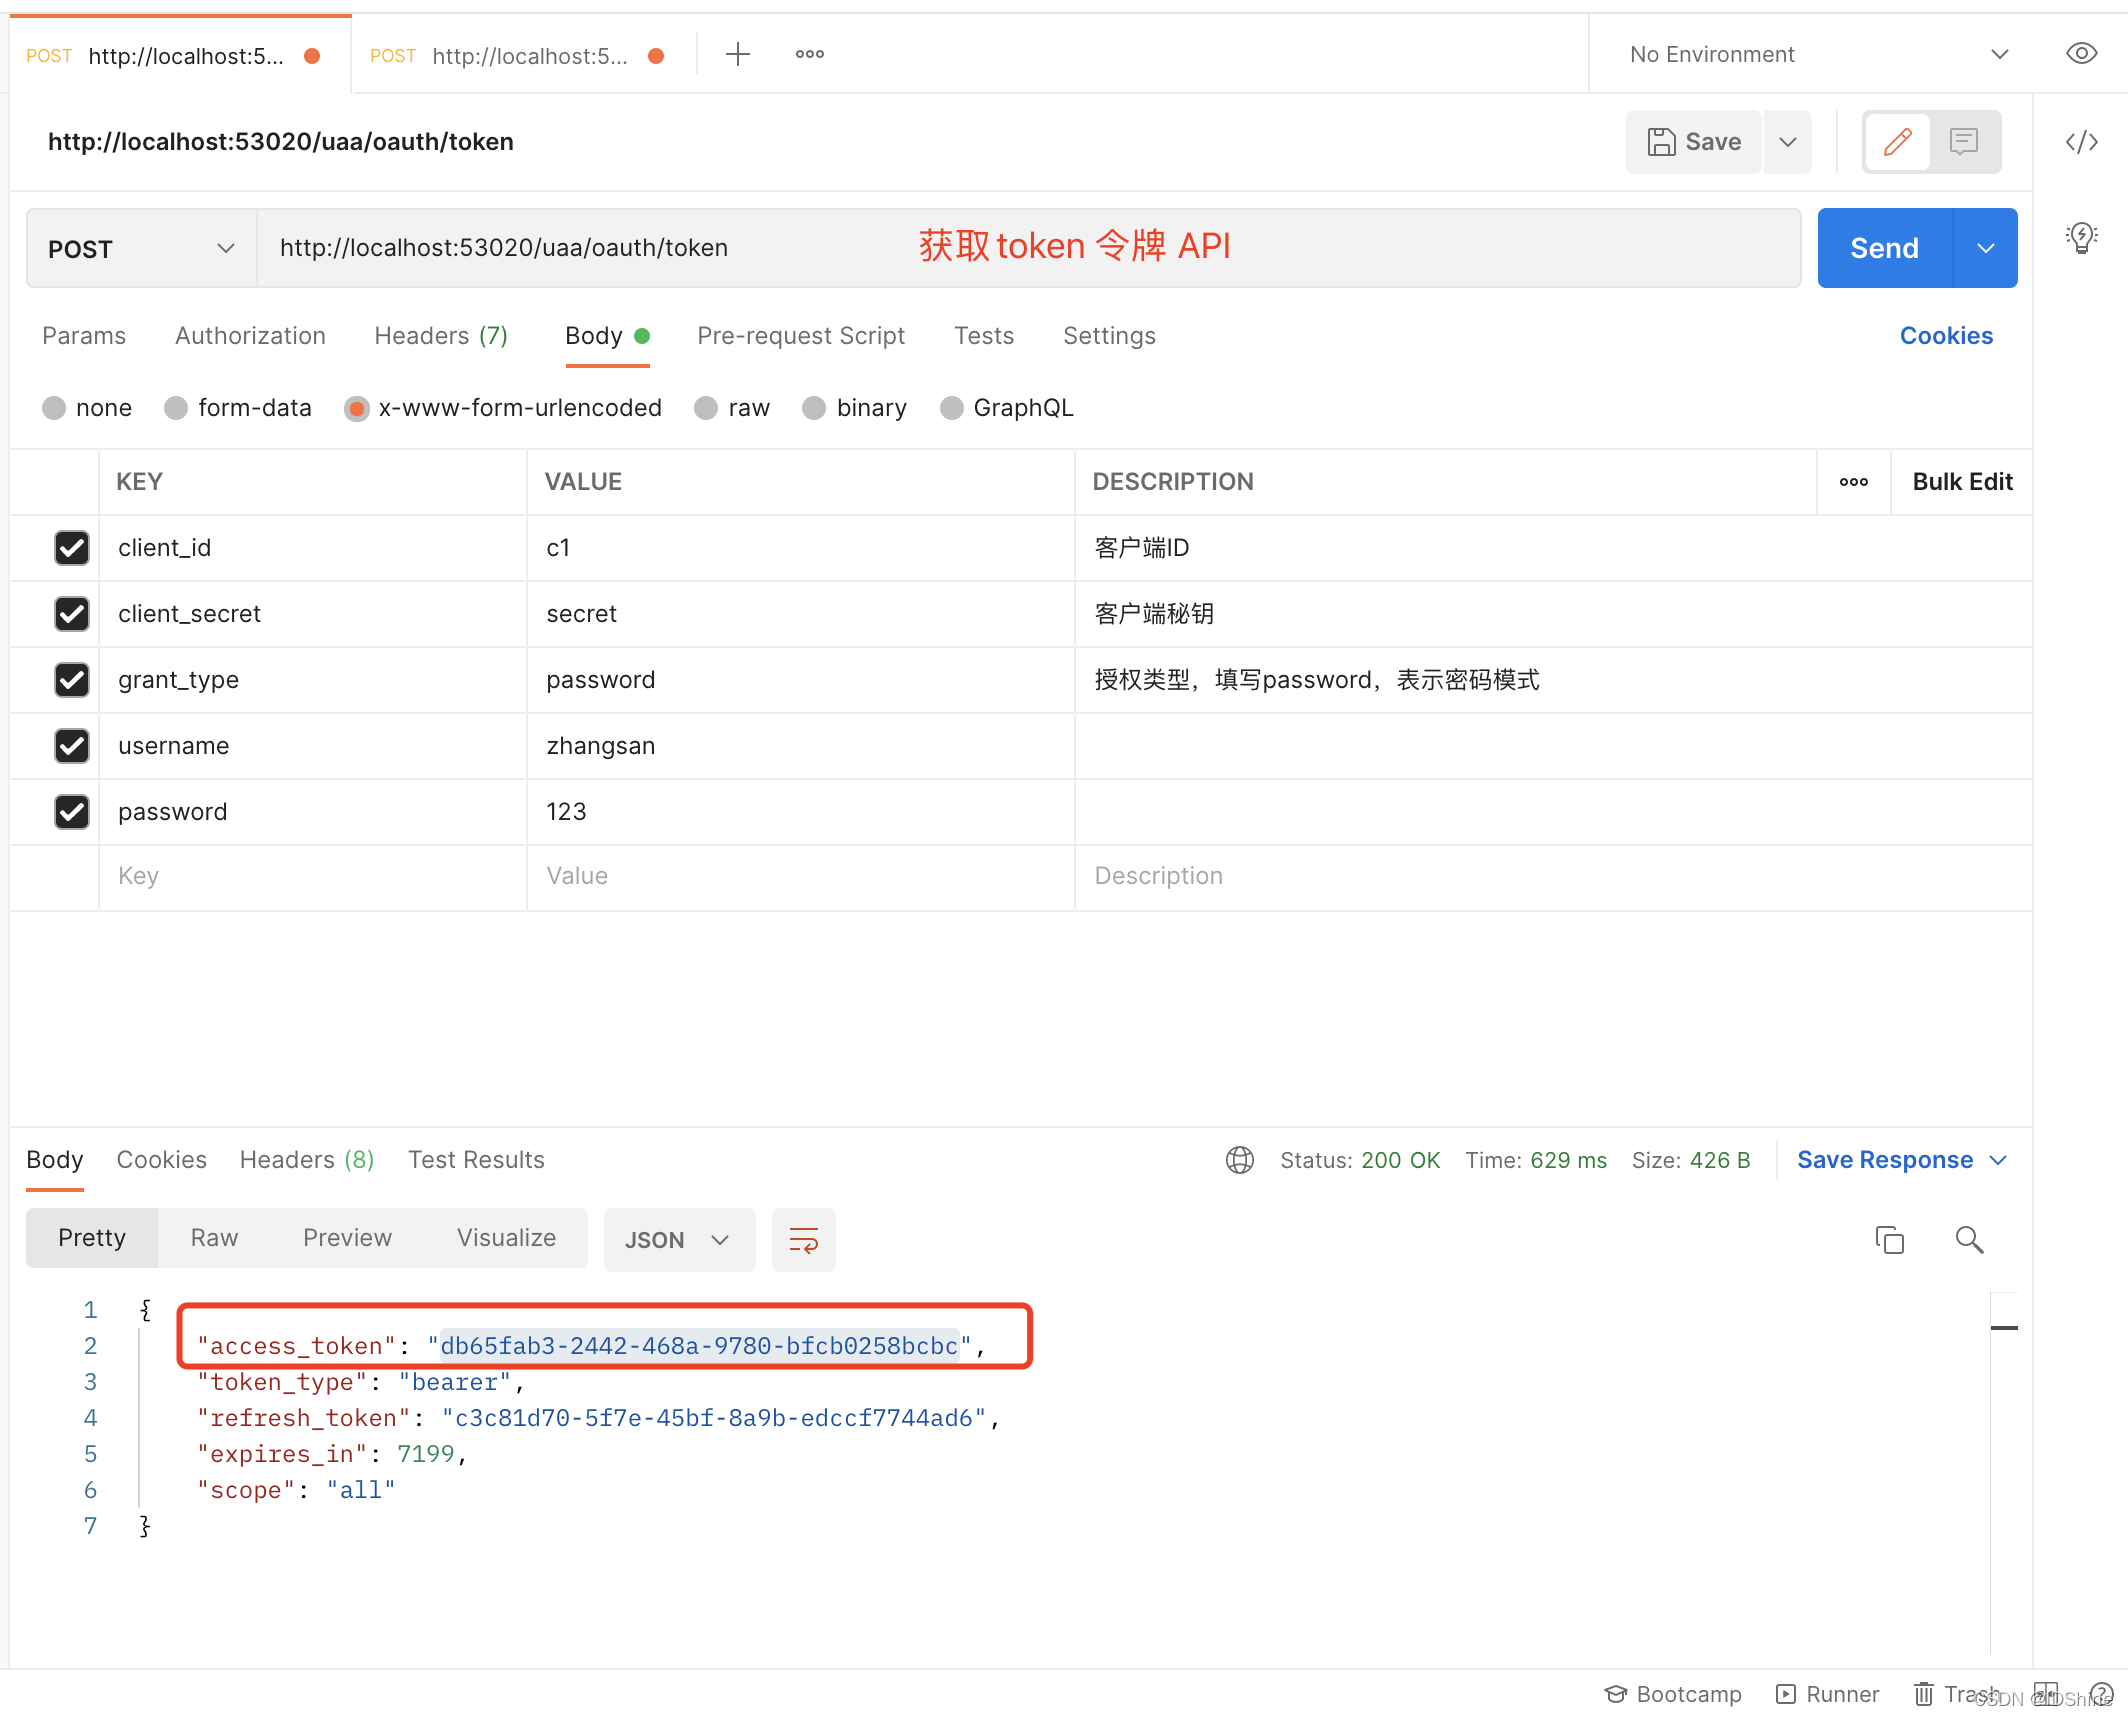This screenshot has height=1716, width=2128.
Task: Select the raw body type
Action: coord(706,408)
